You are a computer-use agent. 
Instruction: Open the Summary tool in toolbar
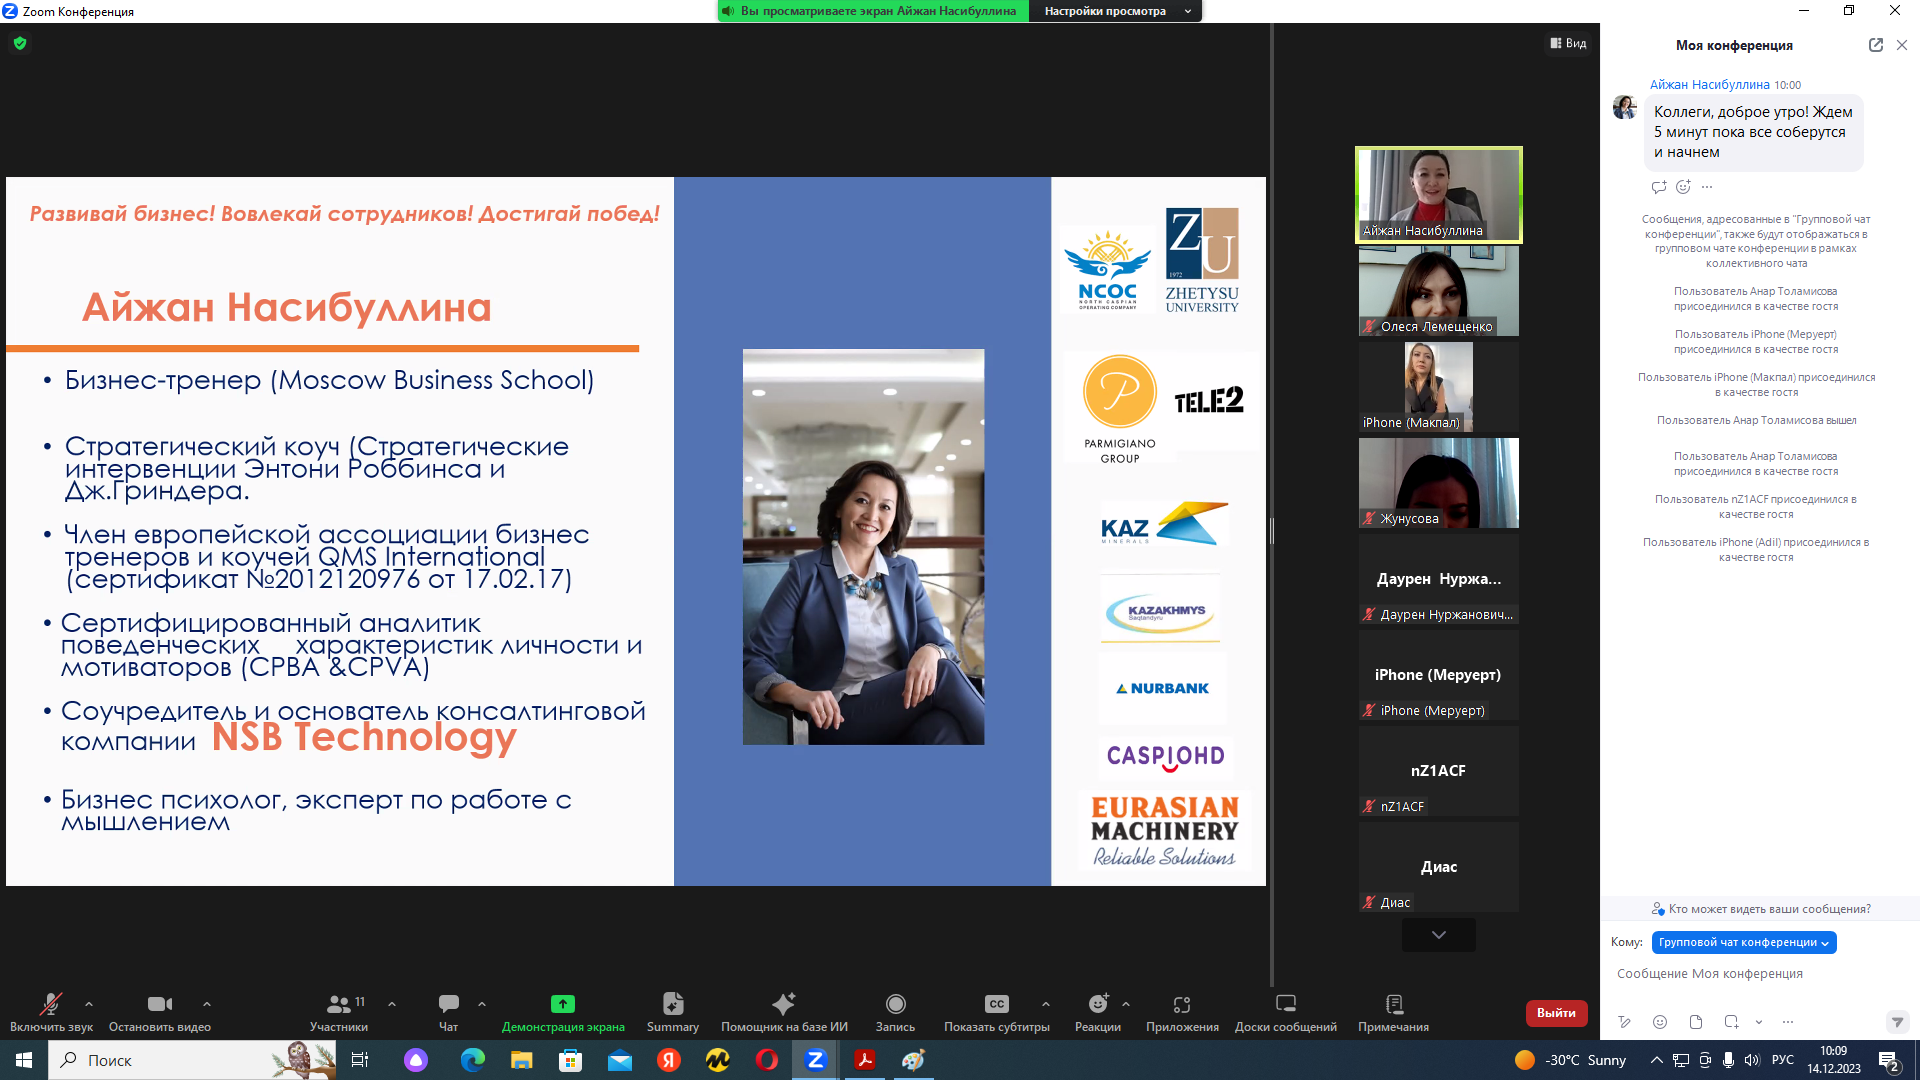672,1011
